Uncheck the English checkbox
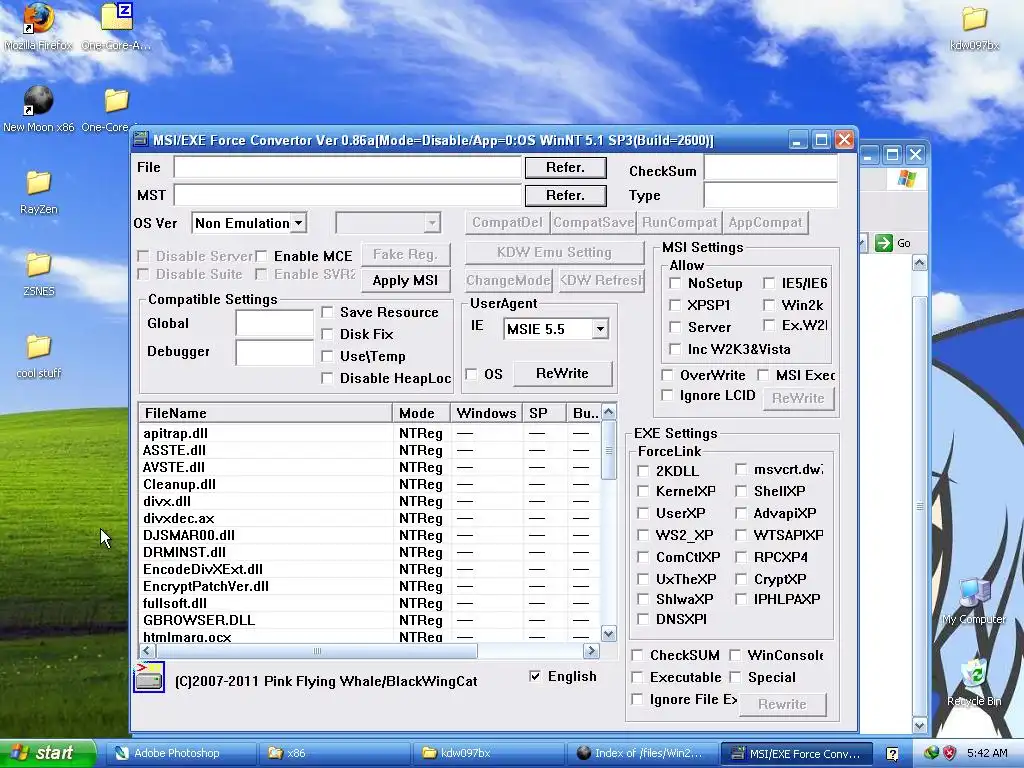 pos(535,676)
